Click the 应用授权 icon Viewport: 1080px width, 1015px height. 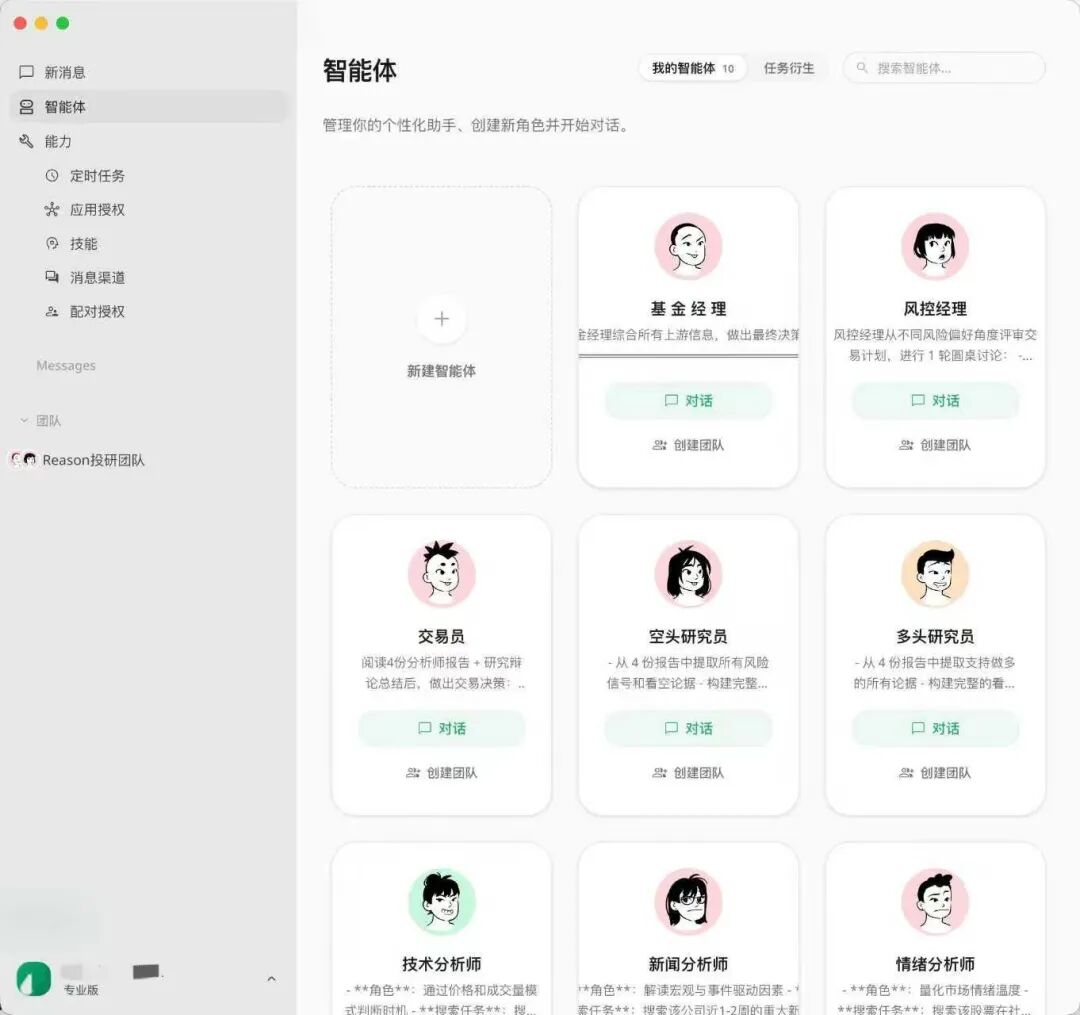click(52, 210)
